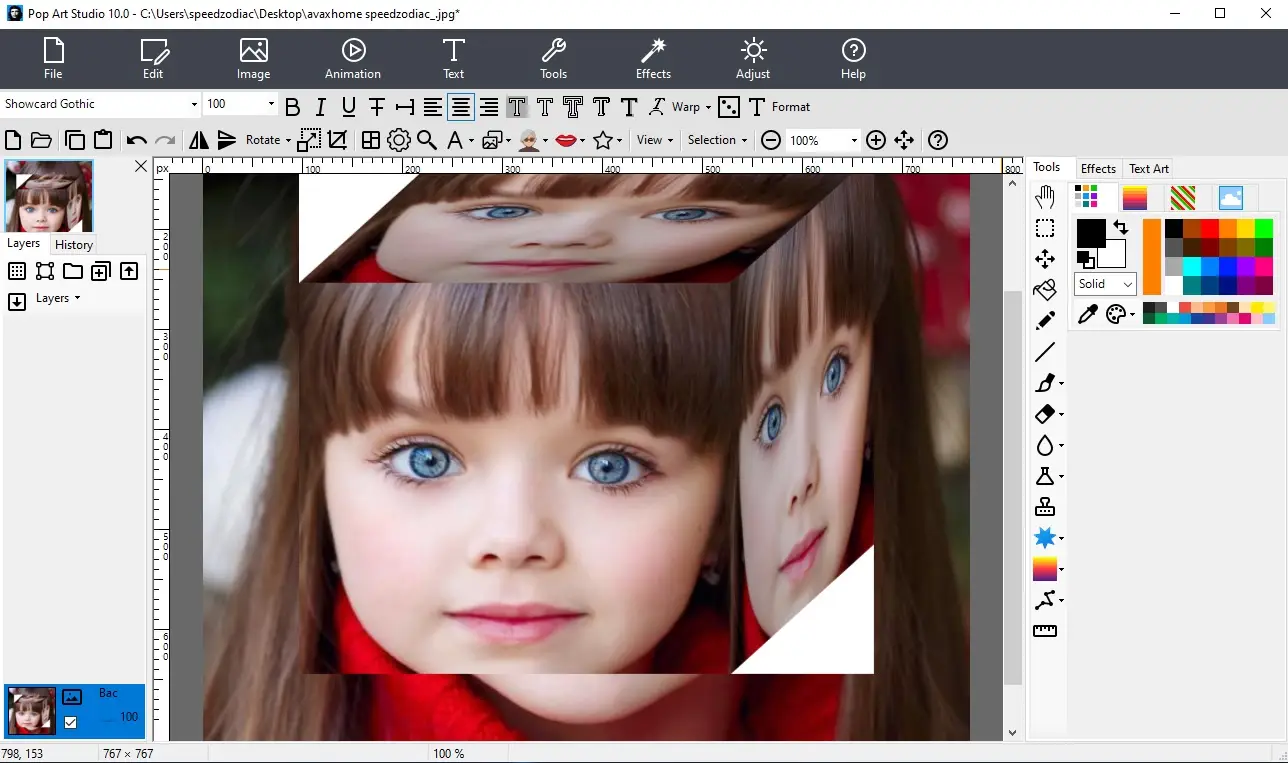Click the Open folder icon

pyautogui.click(x=41, y=140)
